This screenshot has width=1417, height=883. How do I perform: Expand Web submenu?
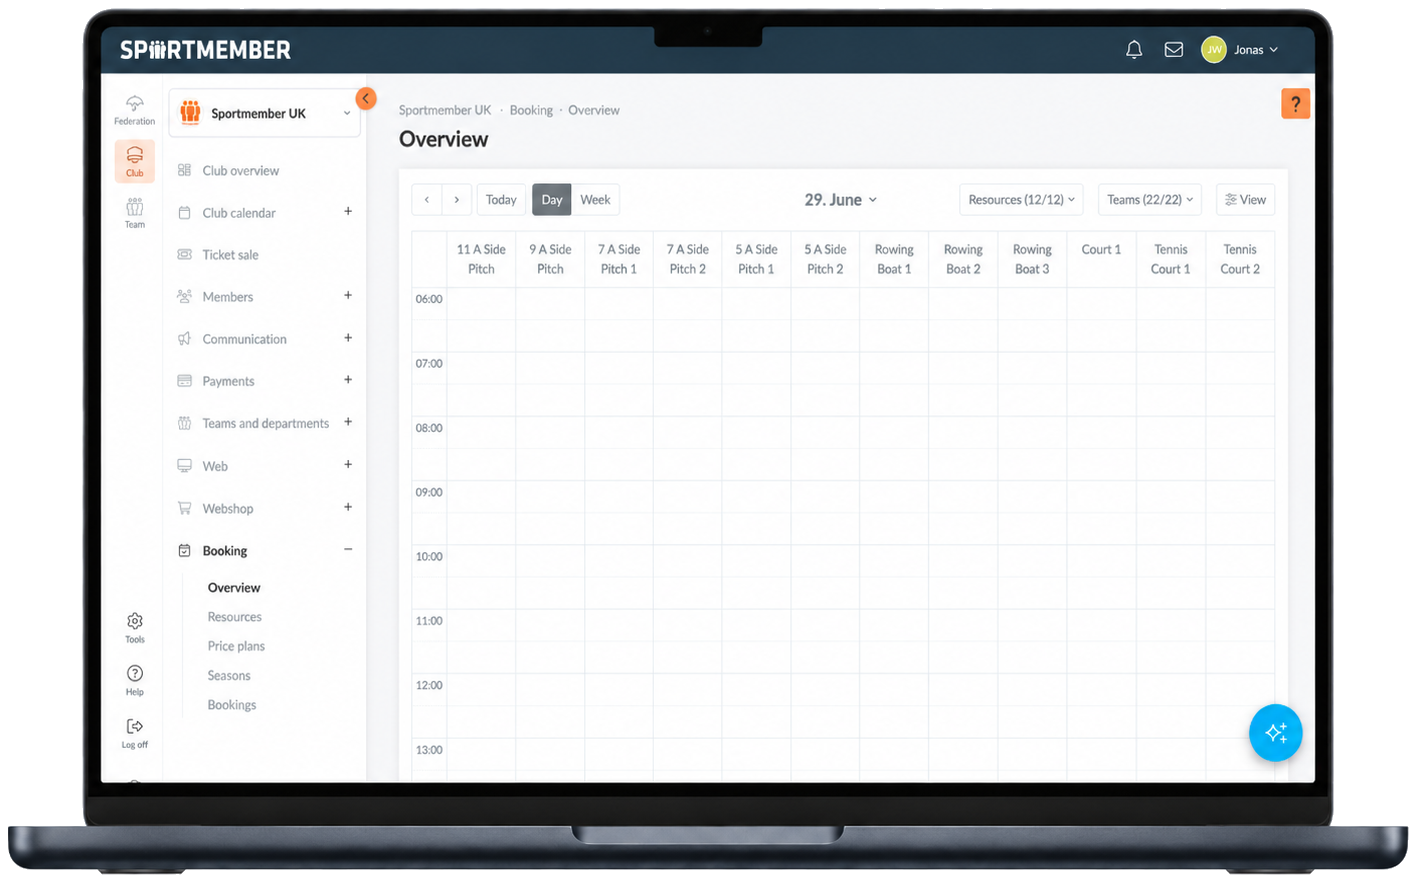(x=348, y=464)
